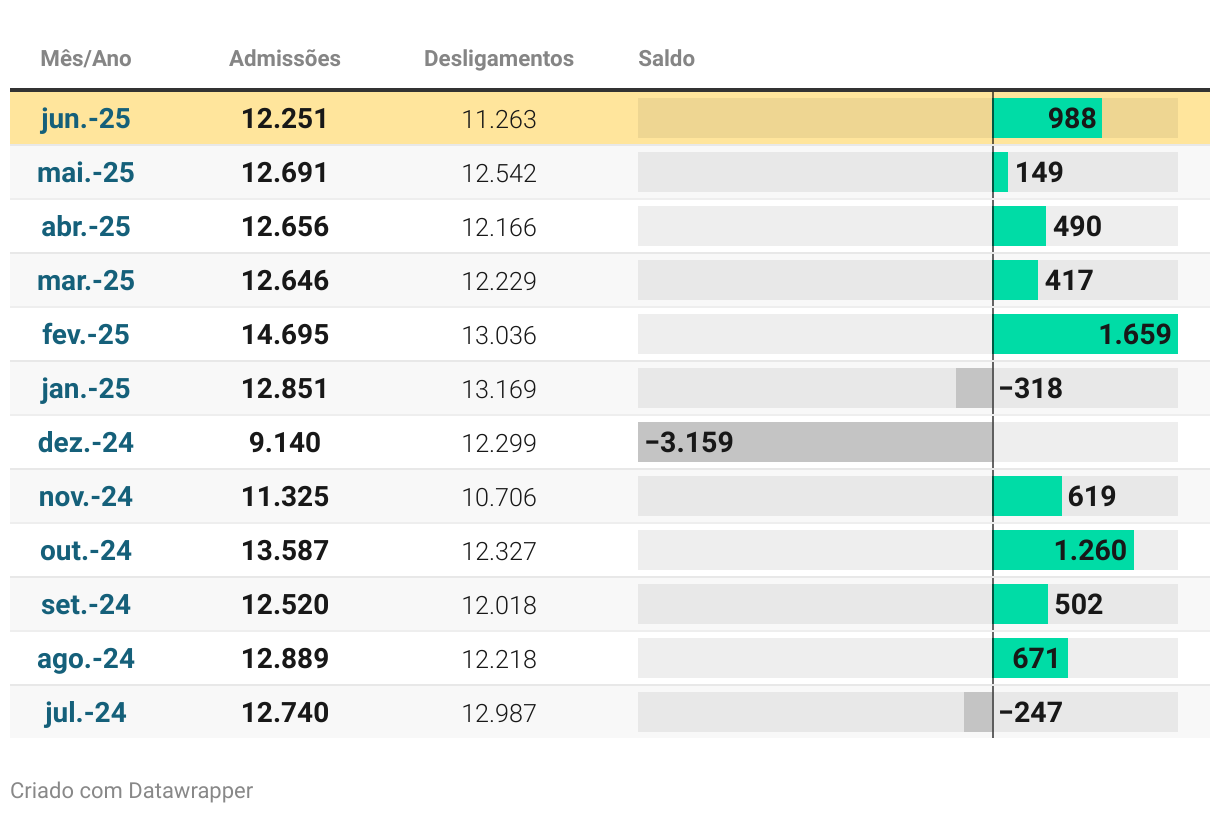
Task: Click the −318 saldo value for jan.-25
Action: (1031, 388)
